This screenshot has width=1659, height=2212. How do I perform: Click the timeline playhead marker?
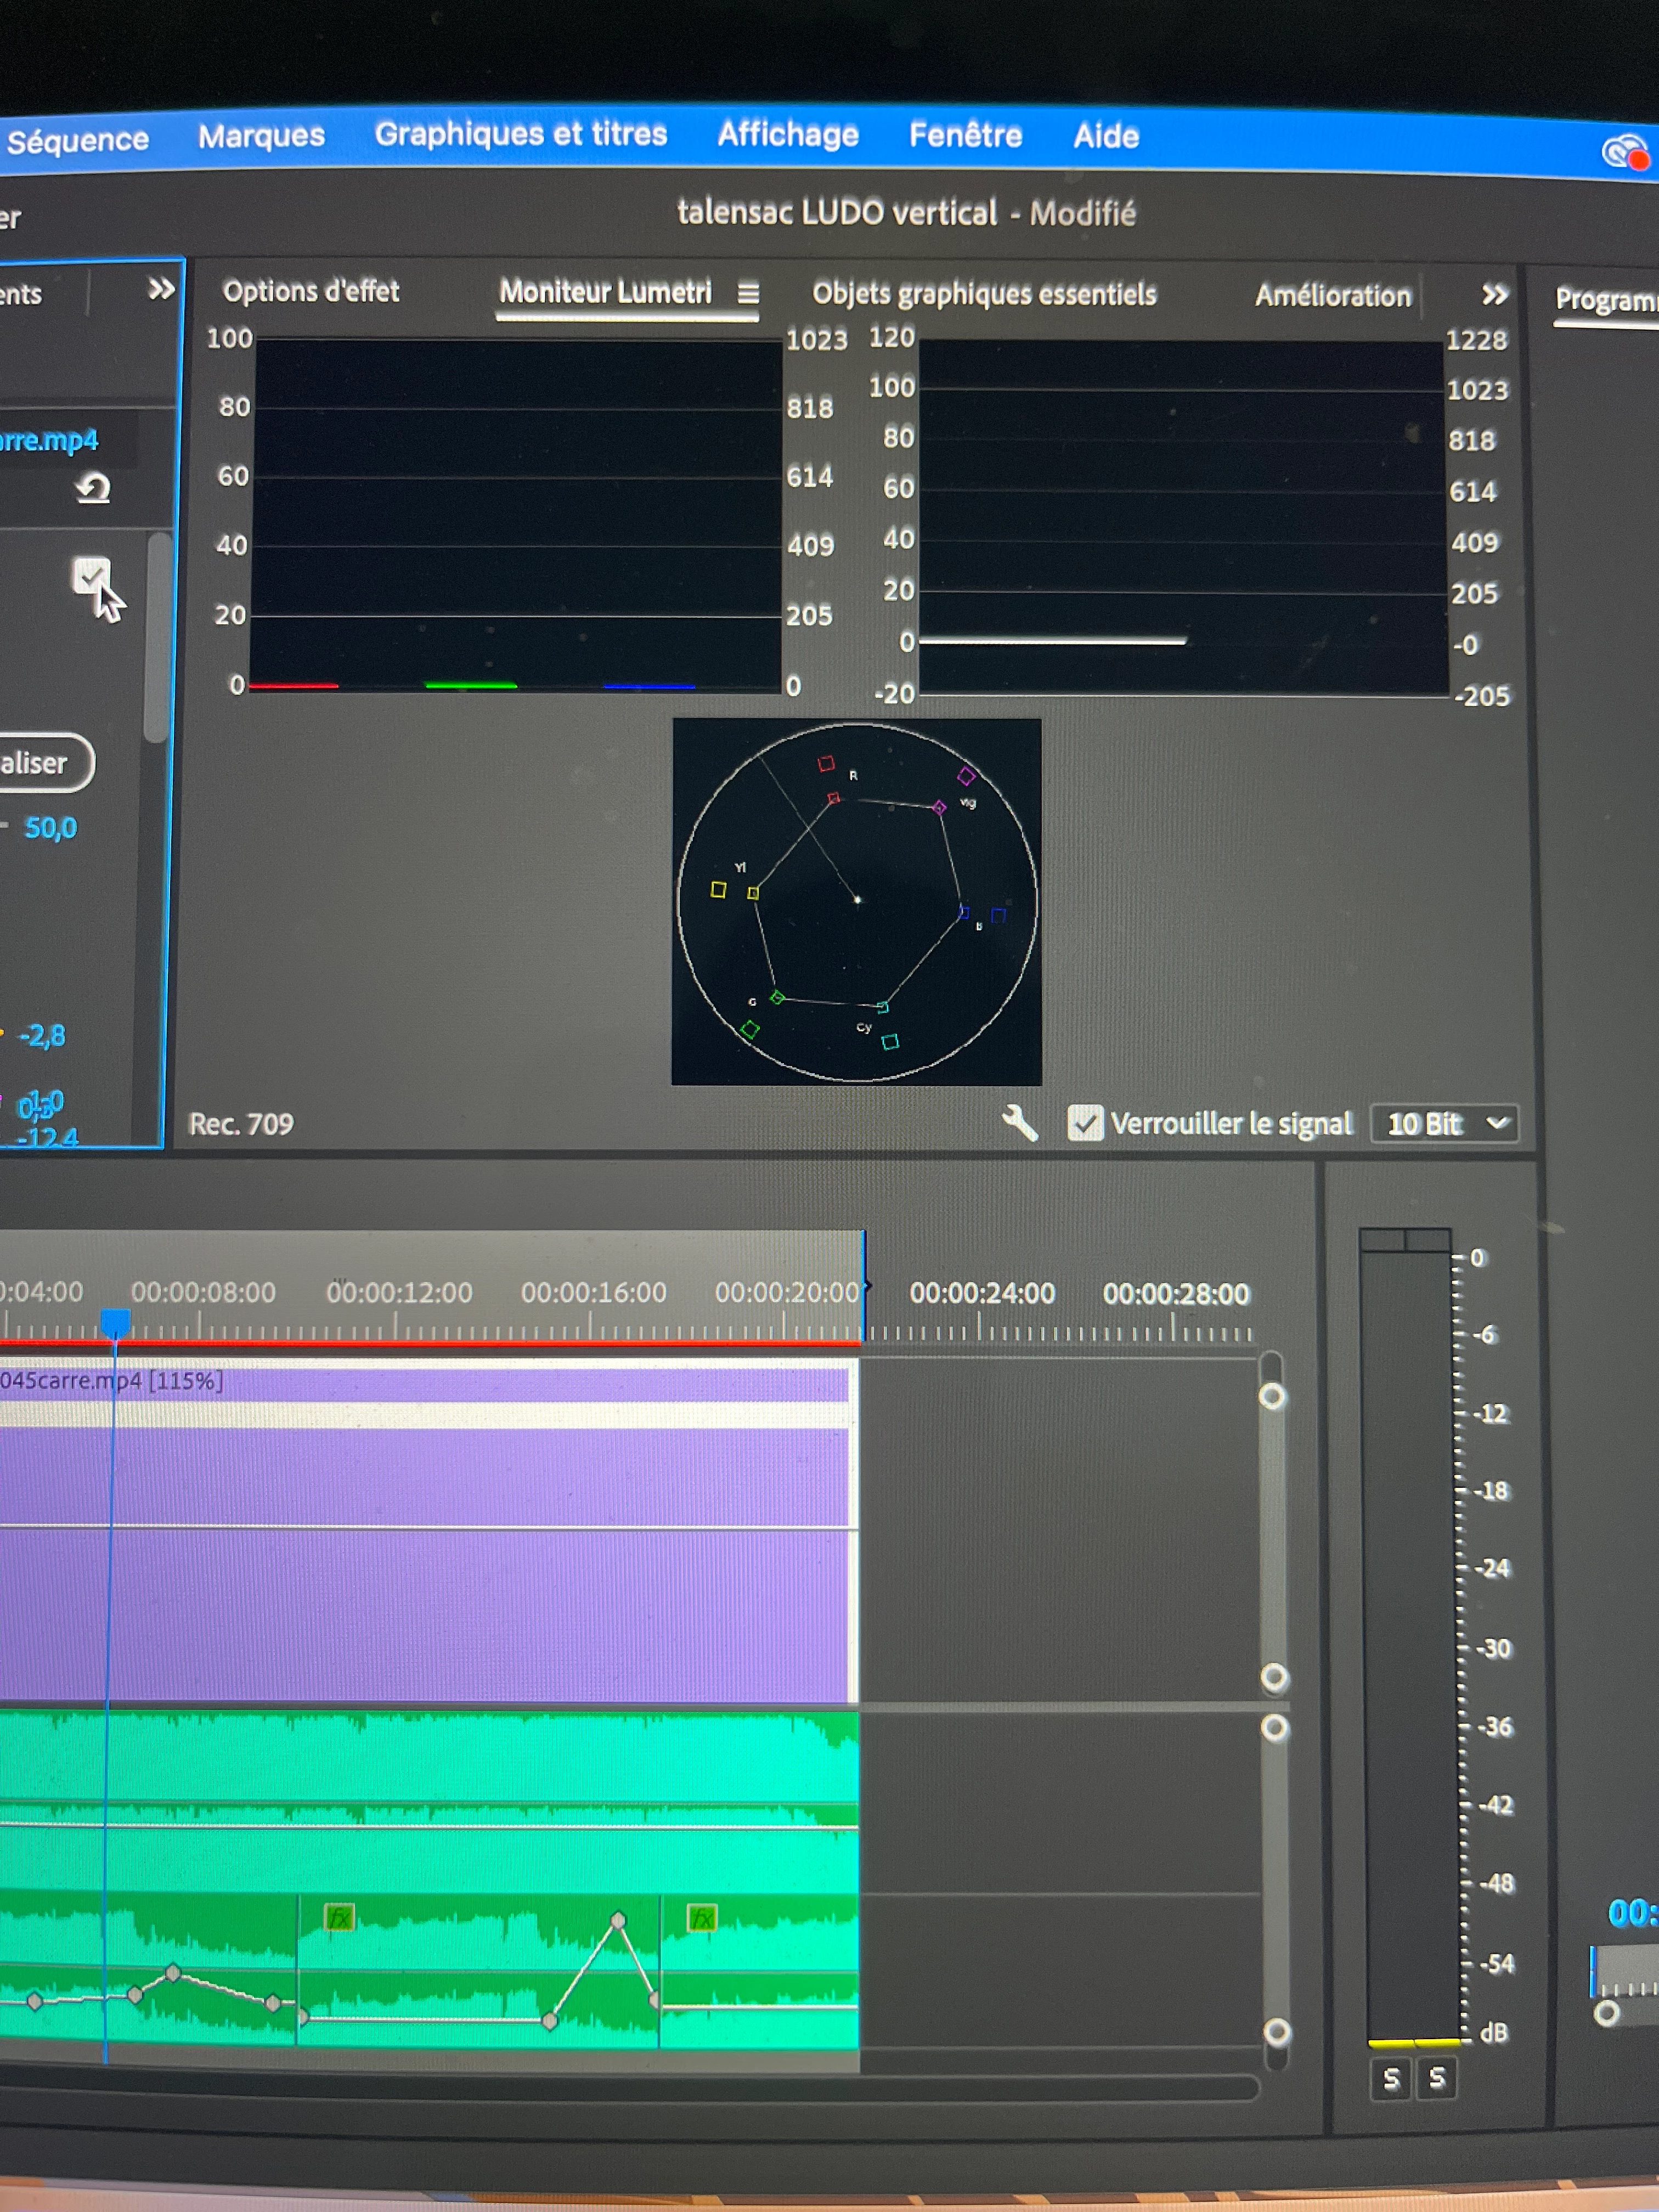(116, 1323)
